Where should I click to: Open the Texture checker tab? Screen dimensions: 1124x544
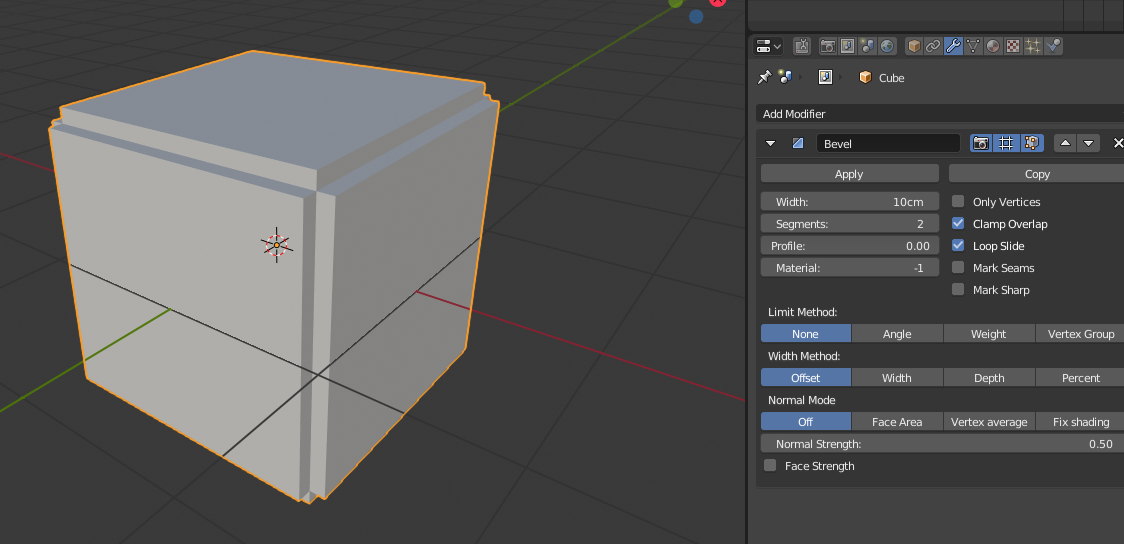(x=1013, y=47)
